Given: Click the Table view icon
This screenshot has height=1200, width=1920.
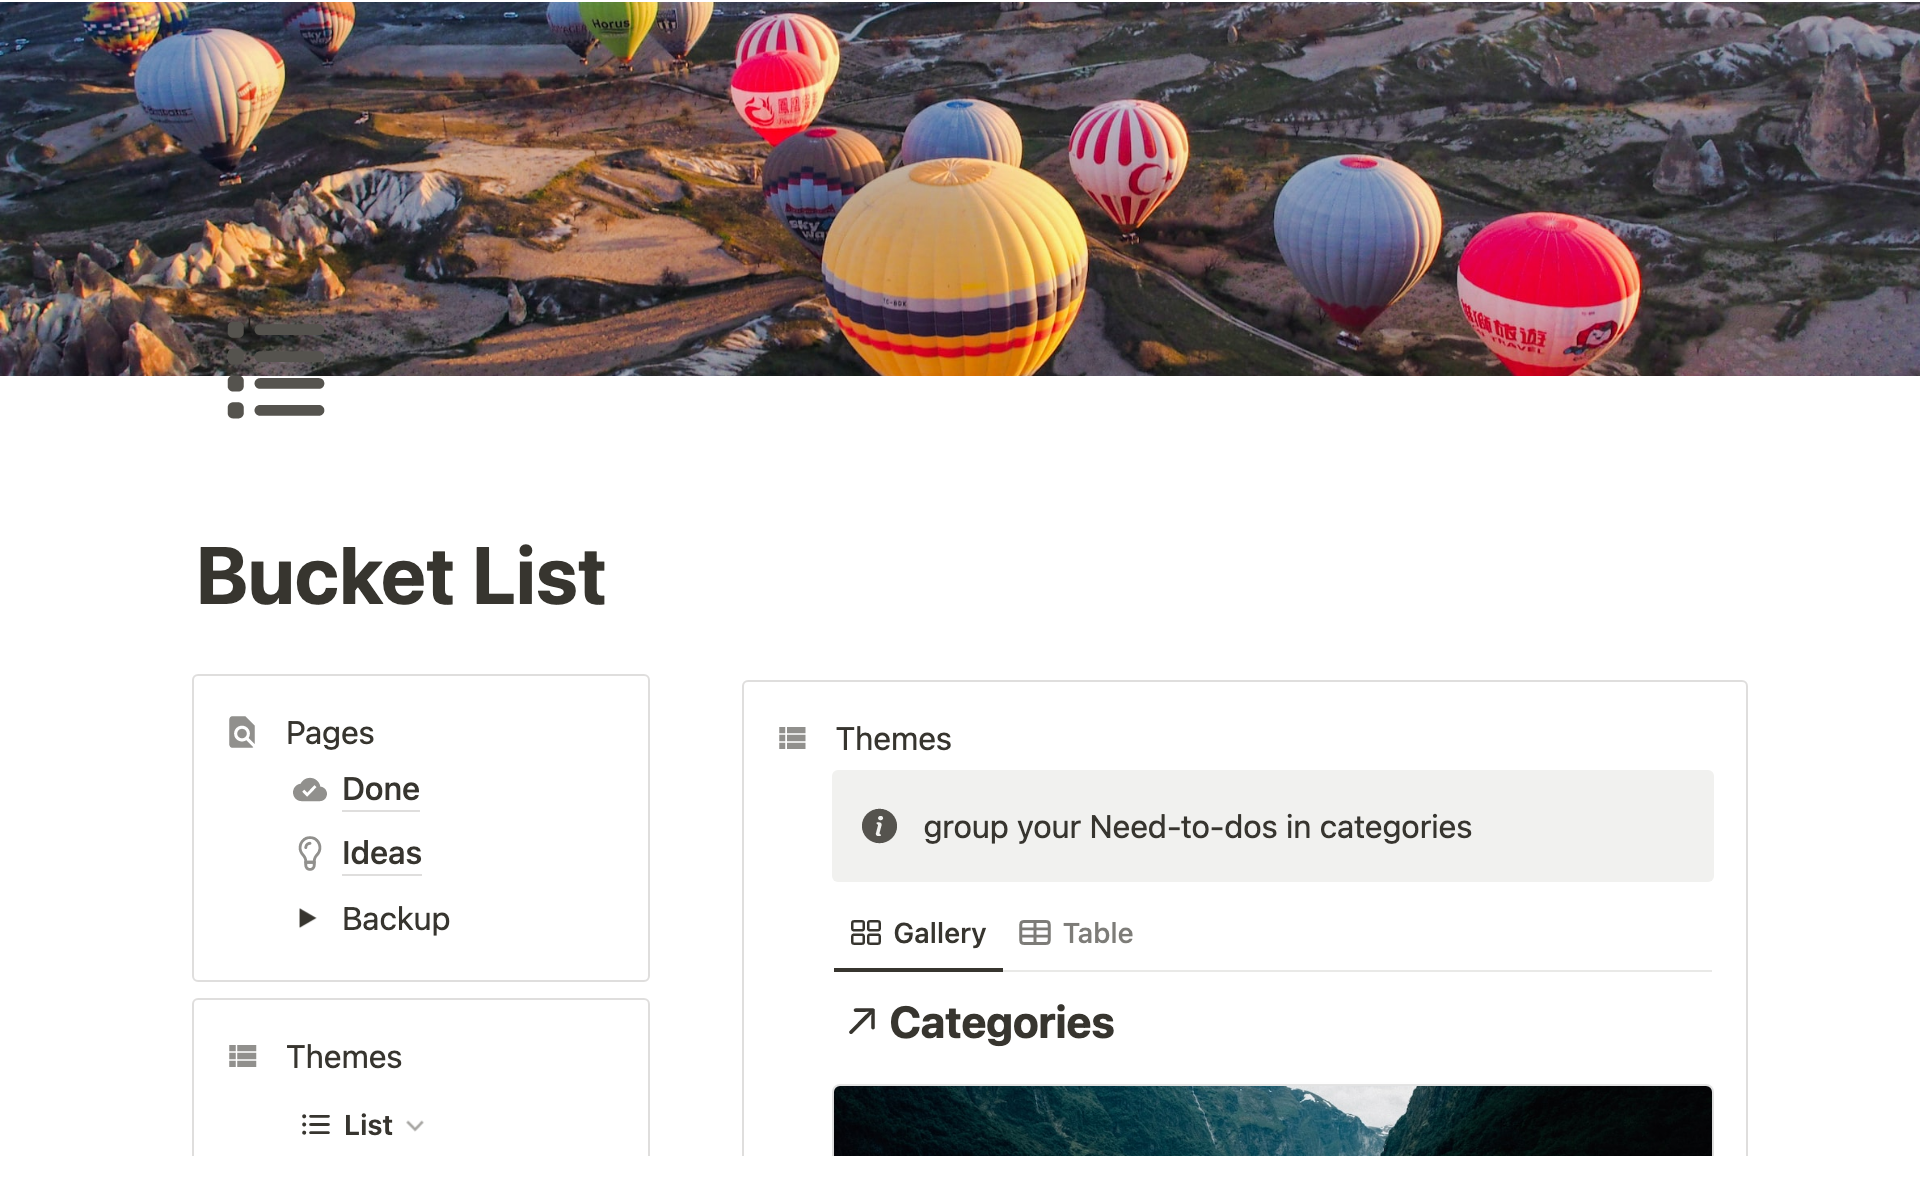Looking at the screenshot, I should [1034, 933].
